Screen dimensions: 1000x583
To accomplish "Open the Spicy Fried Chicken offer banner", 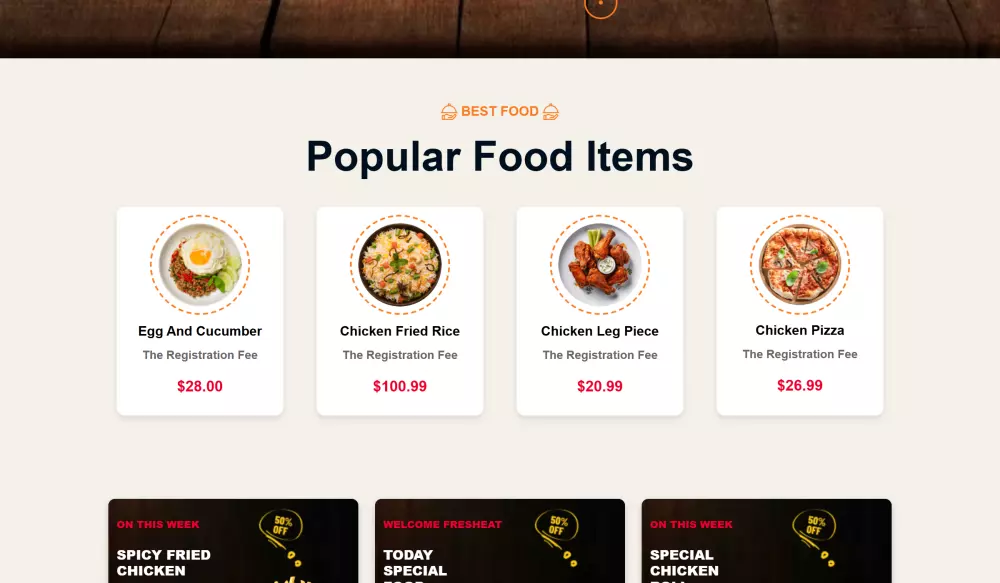I will [233, 541].
